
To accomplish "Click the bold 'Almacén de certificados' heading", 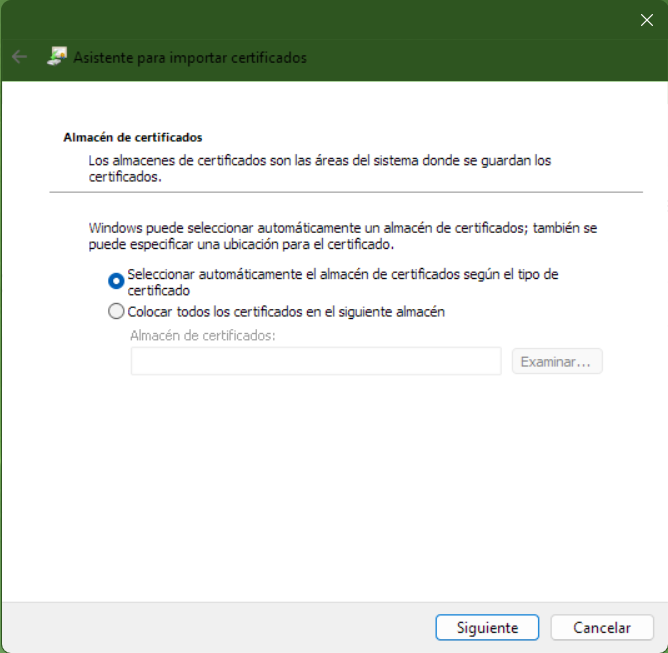I will click(x=133, y=137).
